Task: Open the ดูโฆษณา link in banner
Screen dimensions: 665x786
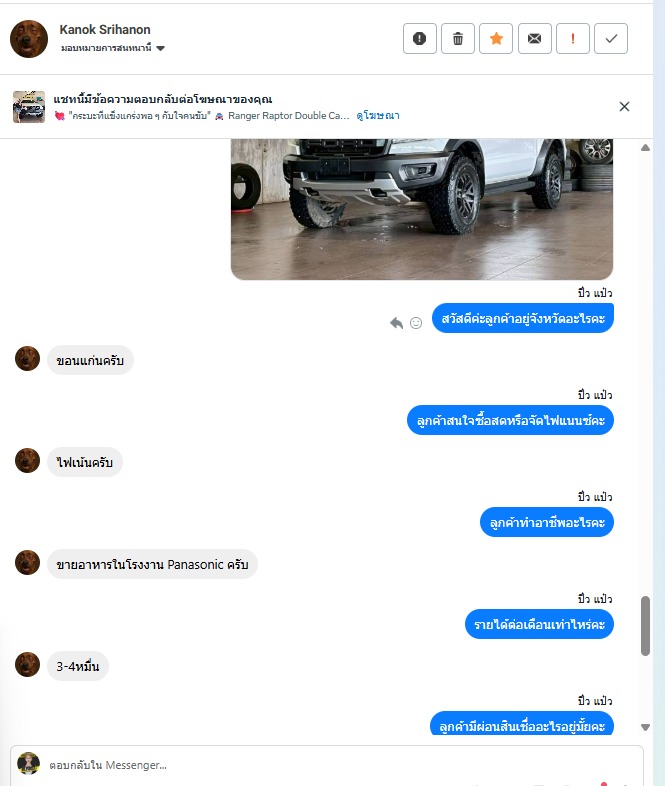Action: [x=378, y=116]
